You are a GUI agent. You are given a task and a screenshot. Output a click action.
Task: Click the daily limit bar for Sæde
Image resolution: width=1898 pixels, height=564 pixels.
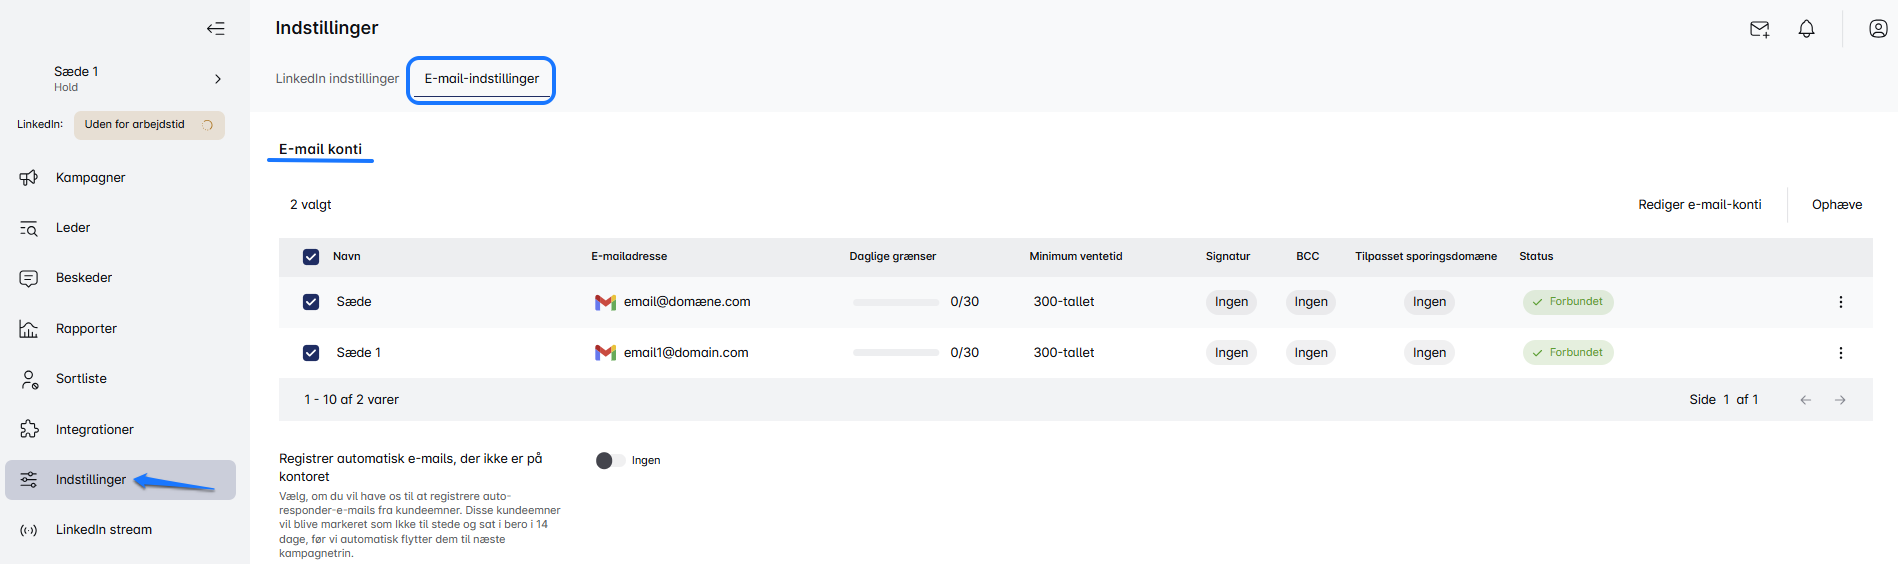pos(895,302)
